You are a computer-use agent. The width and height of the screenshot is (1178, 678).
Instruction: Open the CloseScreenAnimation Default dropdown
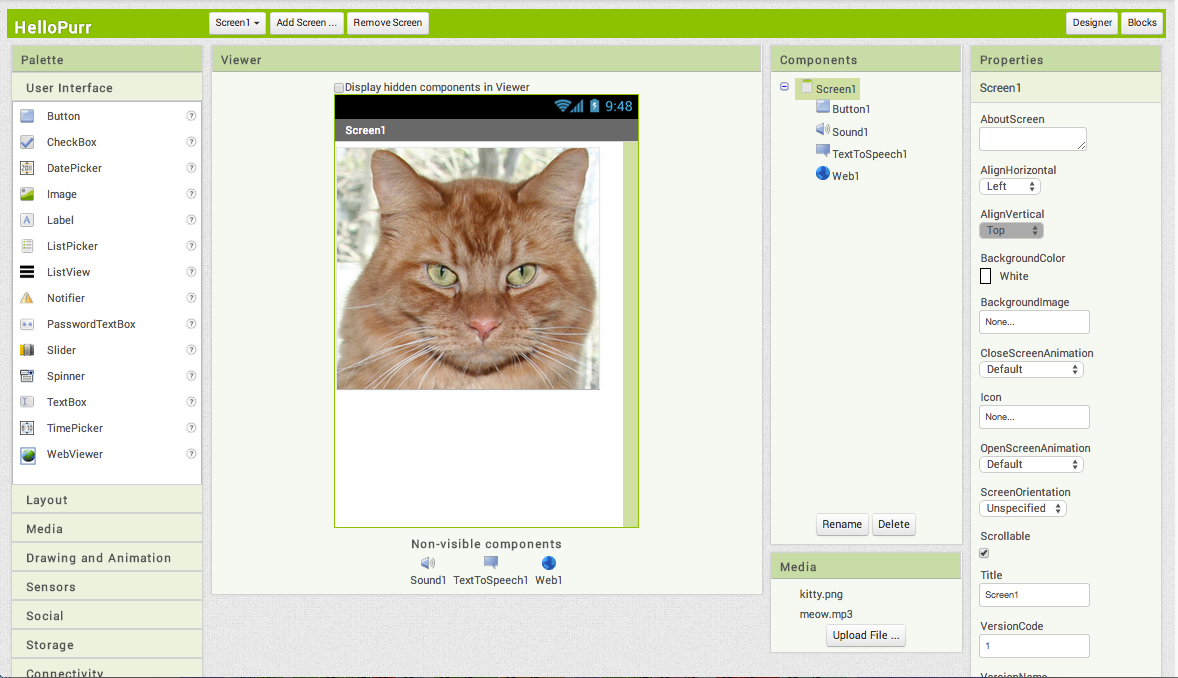coord(1032,369)
